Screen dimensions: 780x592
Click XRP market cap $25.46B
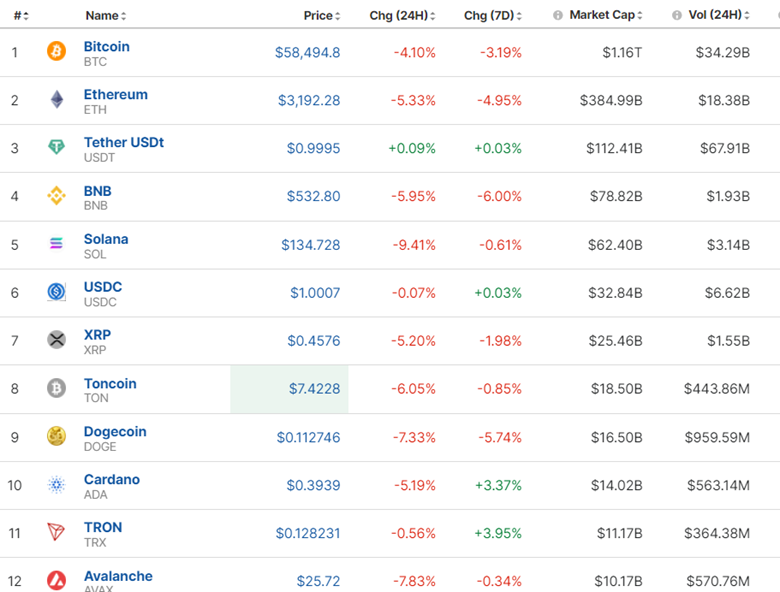click(x=615, y=341)
